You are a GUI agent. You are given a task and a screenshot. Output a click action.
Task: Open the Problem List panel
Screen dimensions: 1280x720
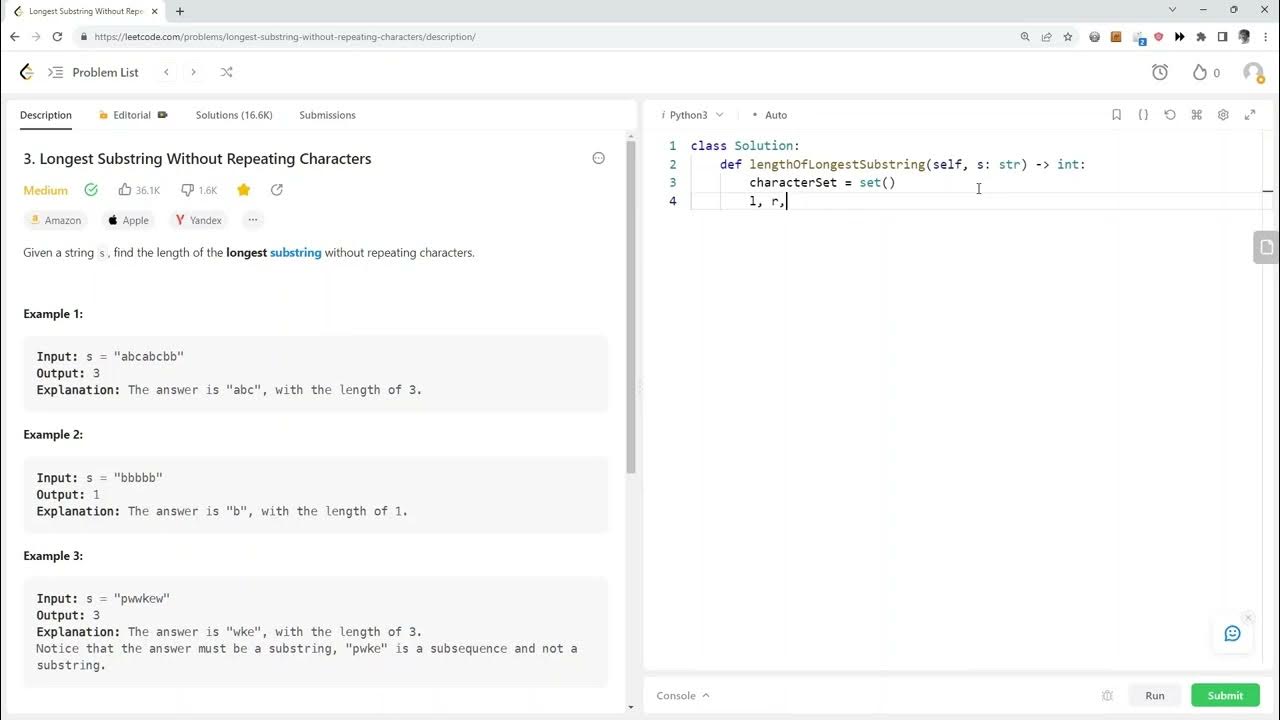click(94, 72)
